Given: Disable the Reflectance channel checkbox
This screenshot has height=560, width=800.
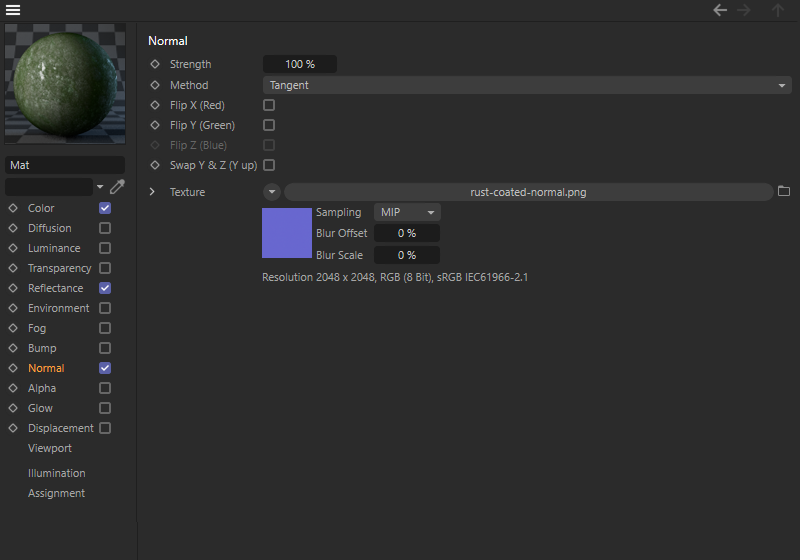Looking at the screenshot, I should click(x=105, y=288).
